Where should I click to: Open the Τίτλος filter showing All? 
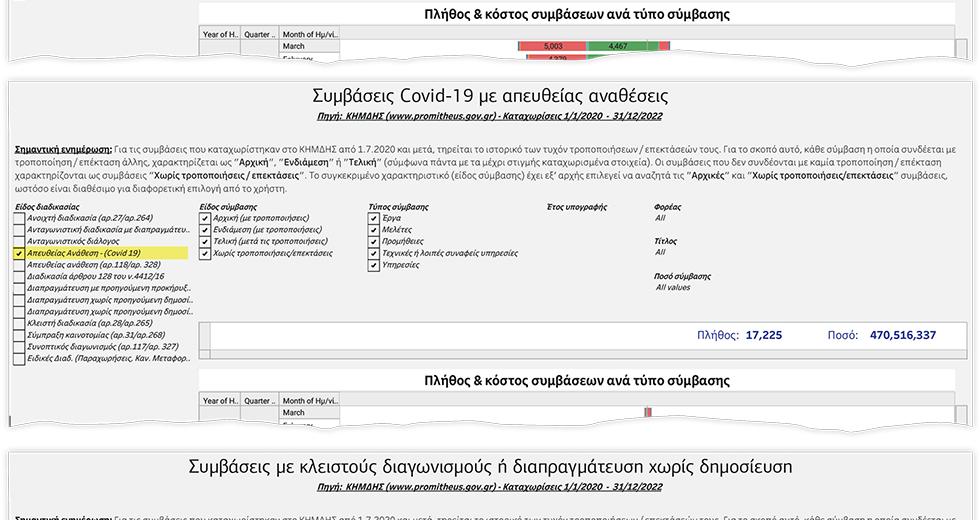tap(660, 253)
